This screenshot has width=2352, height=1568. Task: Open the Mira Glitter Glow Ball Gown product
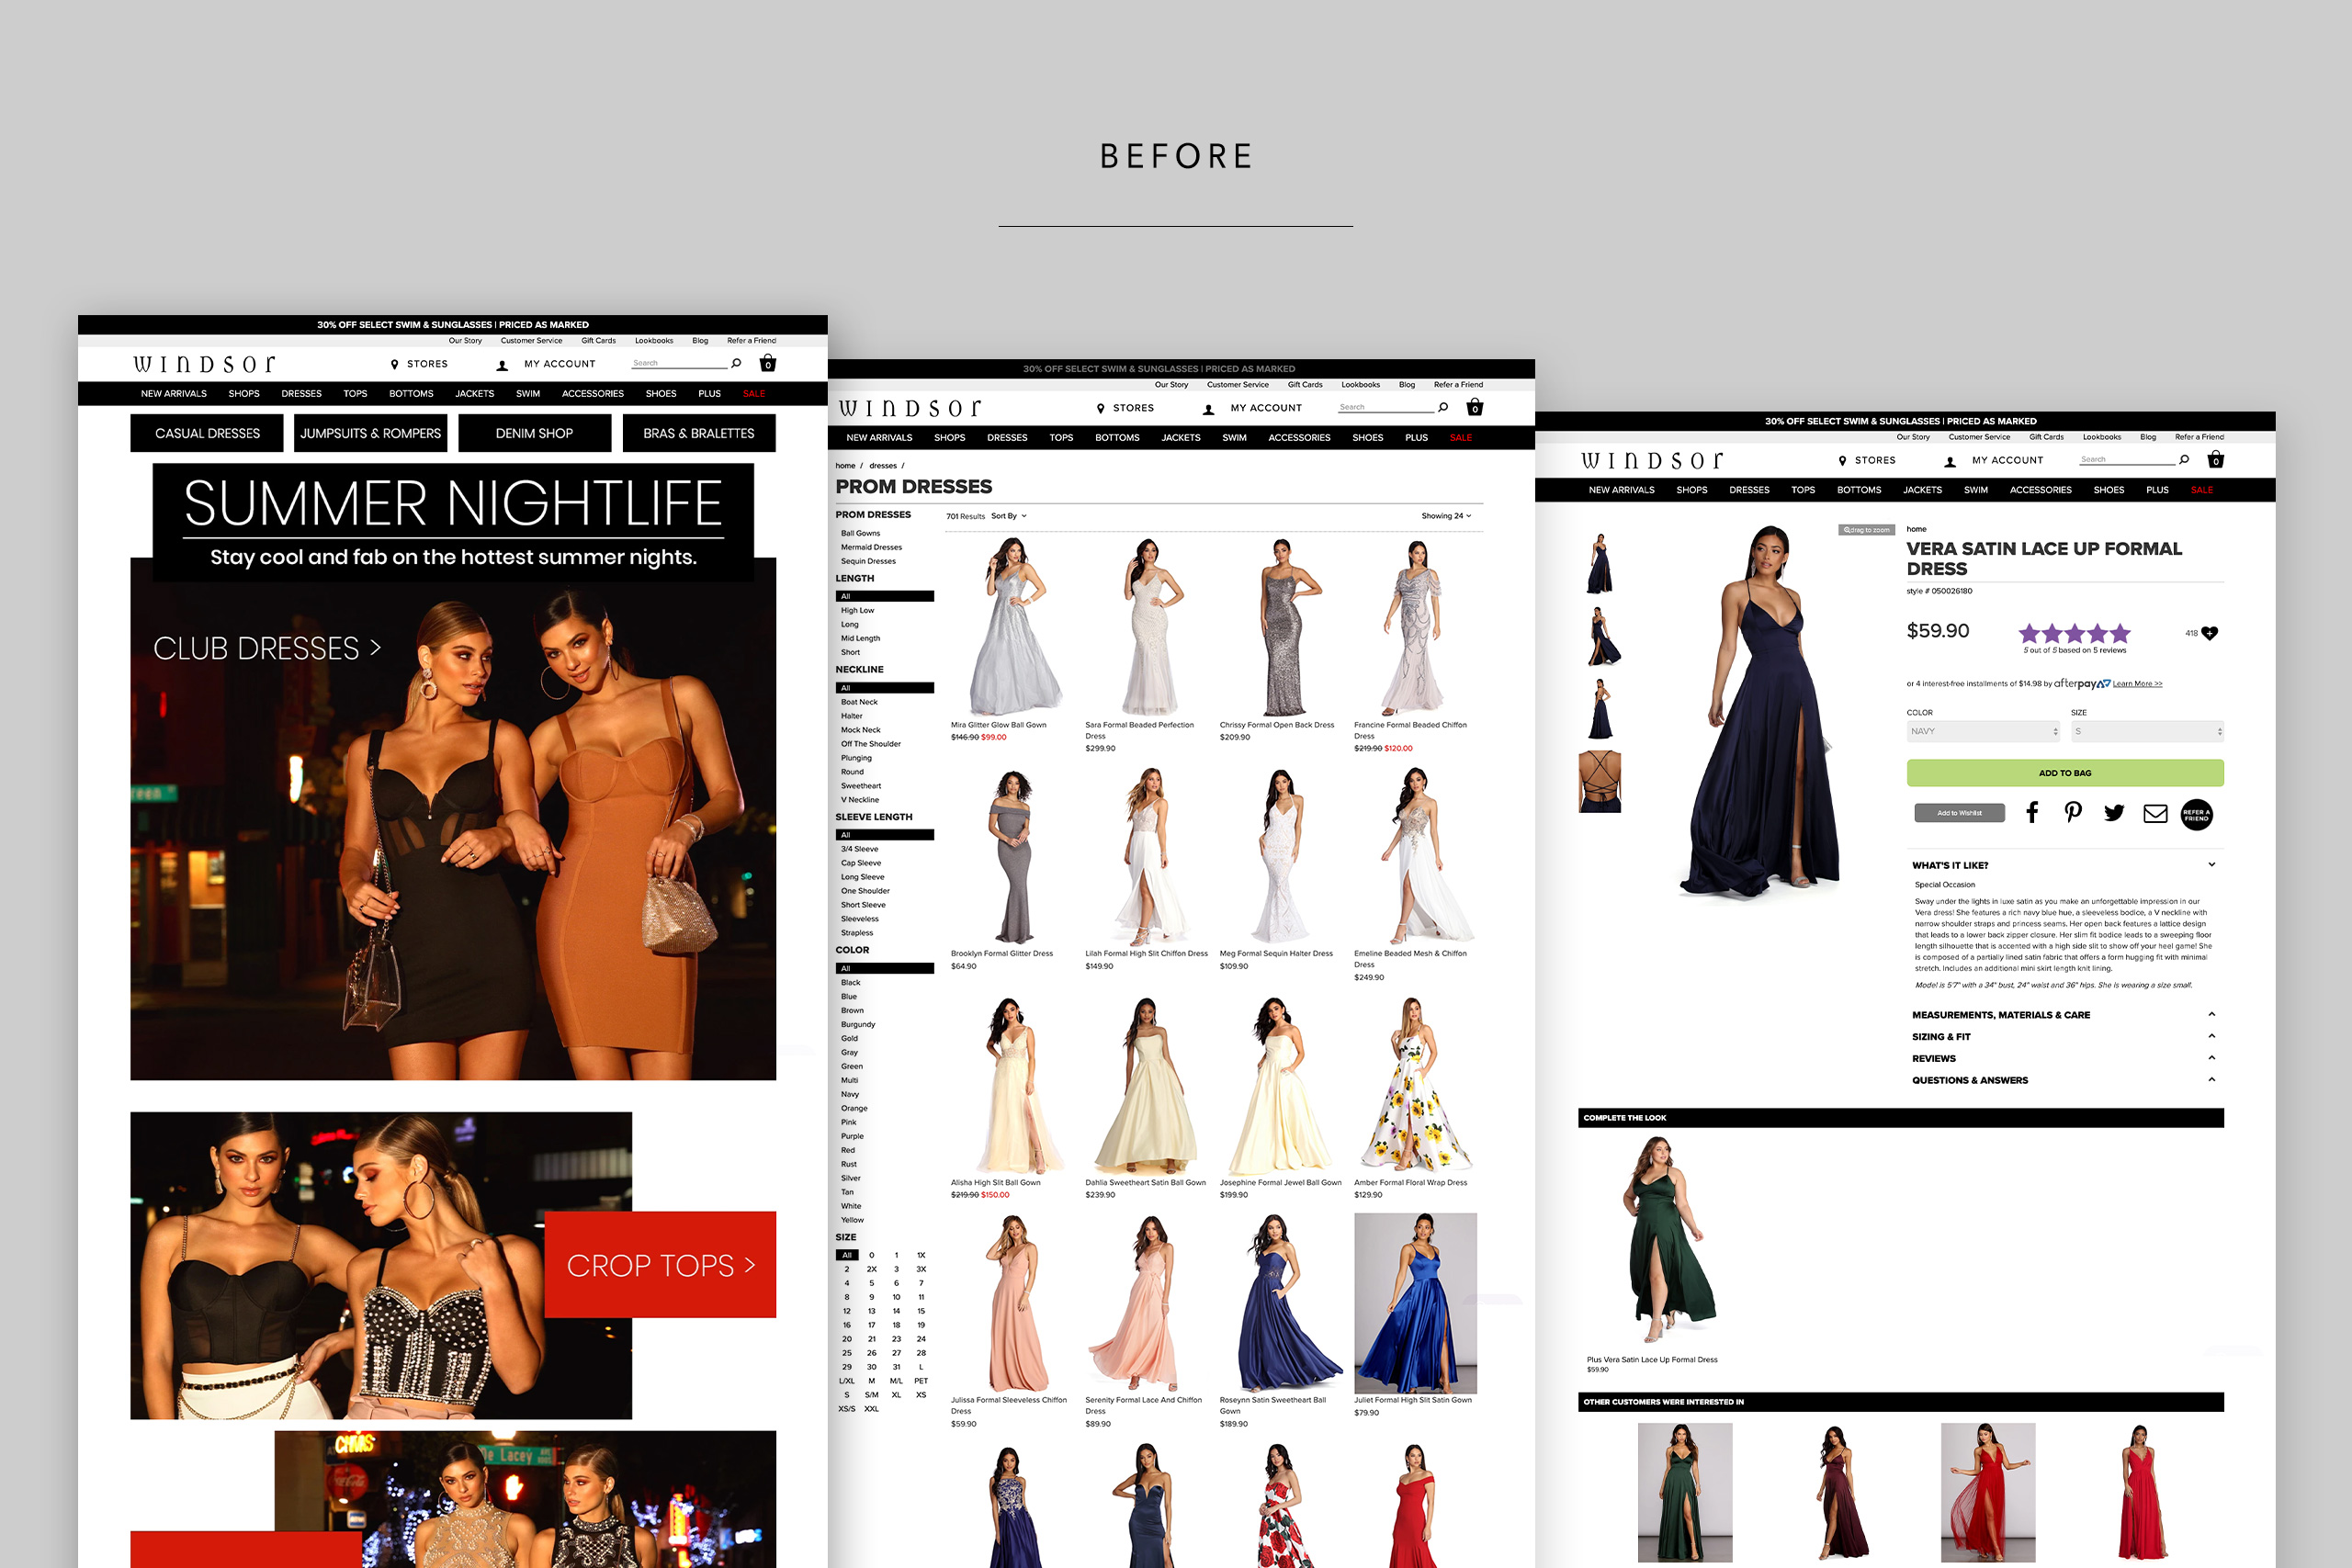[x=1013, y=627]
